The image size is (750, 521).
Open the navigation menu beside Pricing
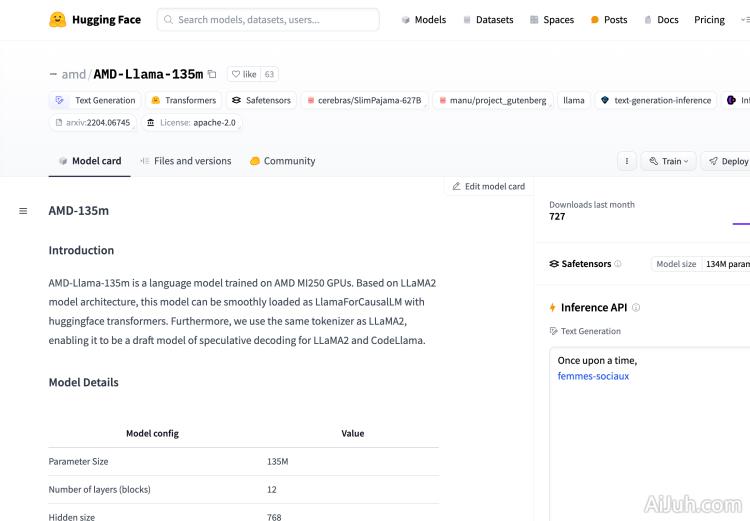coord(738,20)
